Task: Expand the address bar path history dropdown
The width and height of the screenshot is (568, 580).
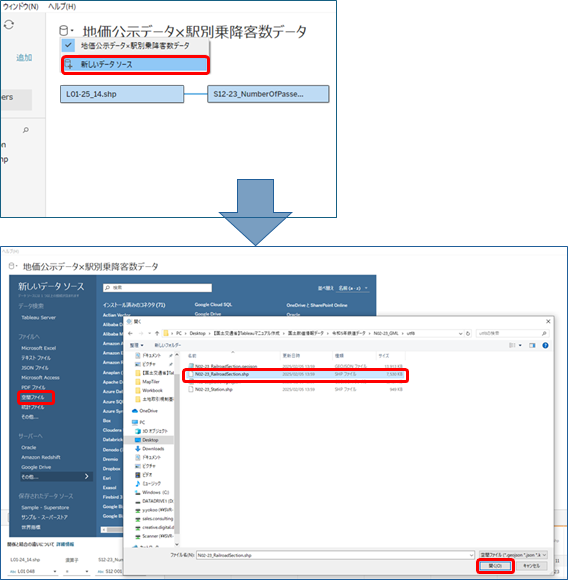Action: 460,333
